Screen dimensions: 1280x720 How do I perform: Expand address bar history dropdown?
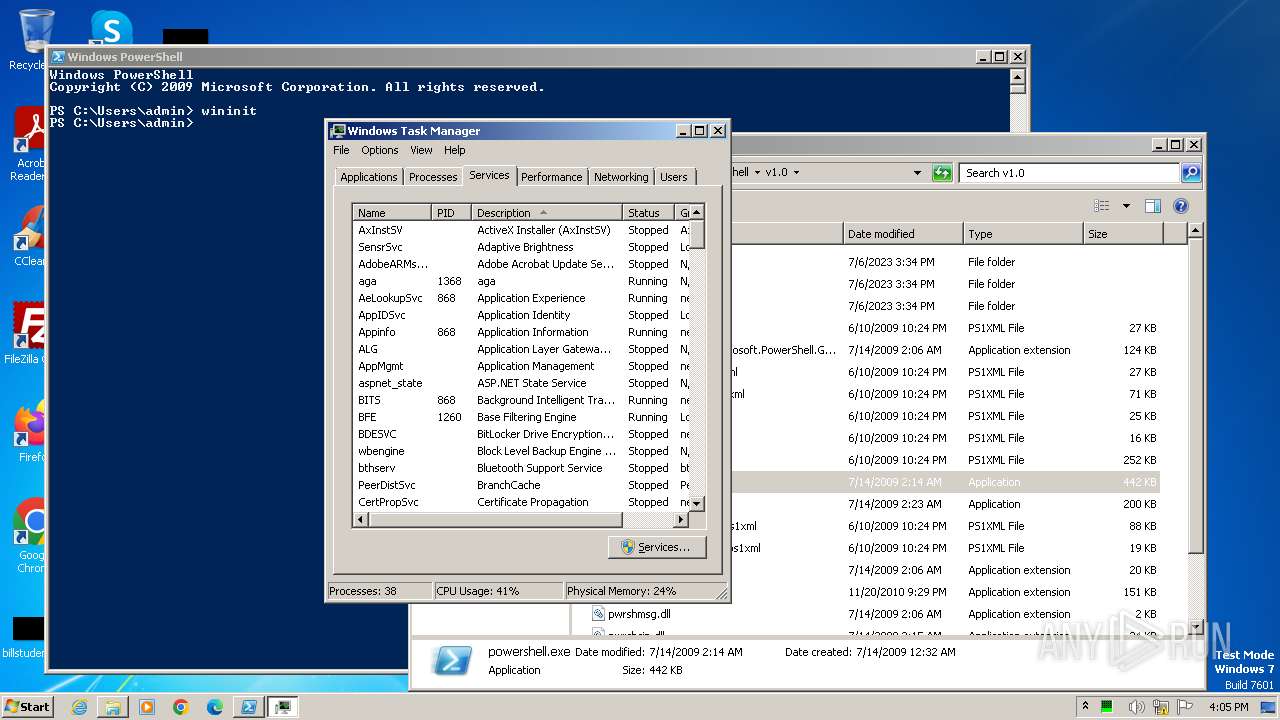coord(917,173)
